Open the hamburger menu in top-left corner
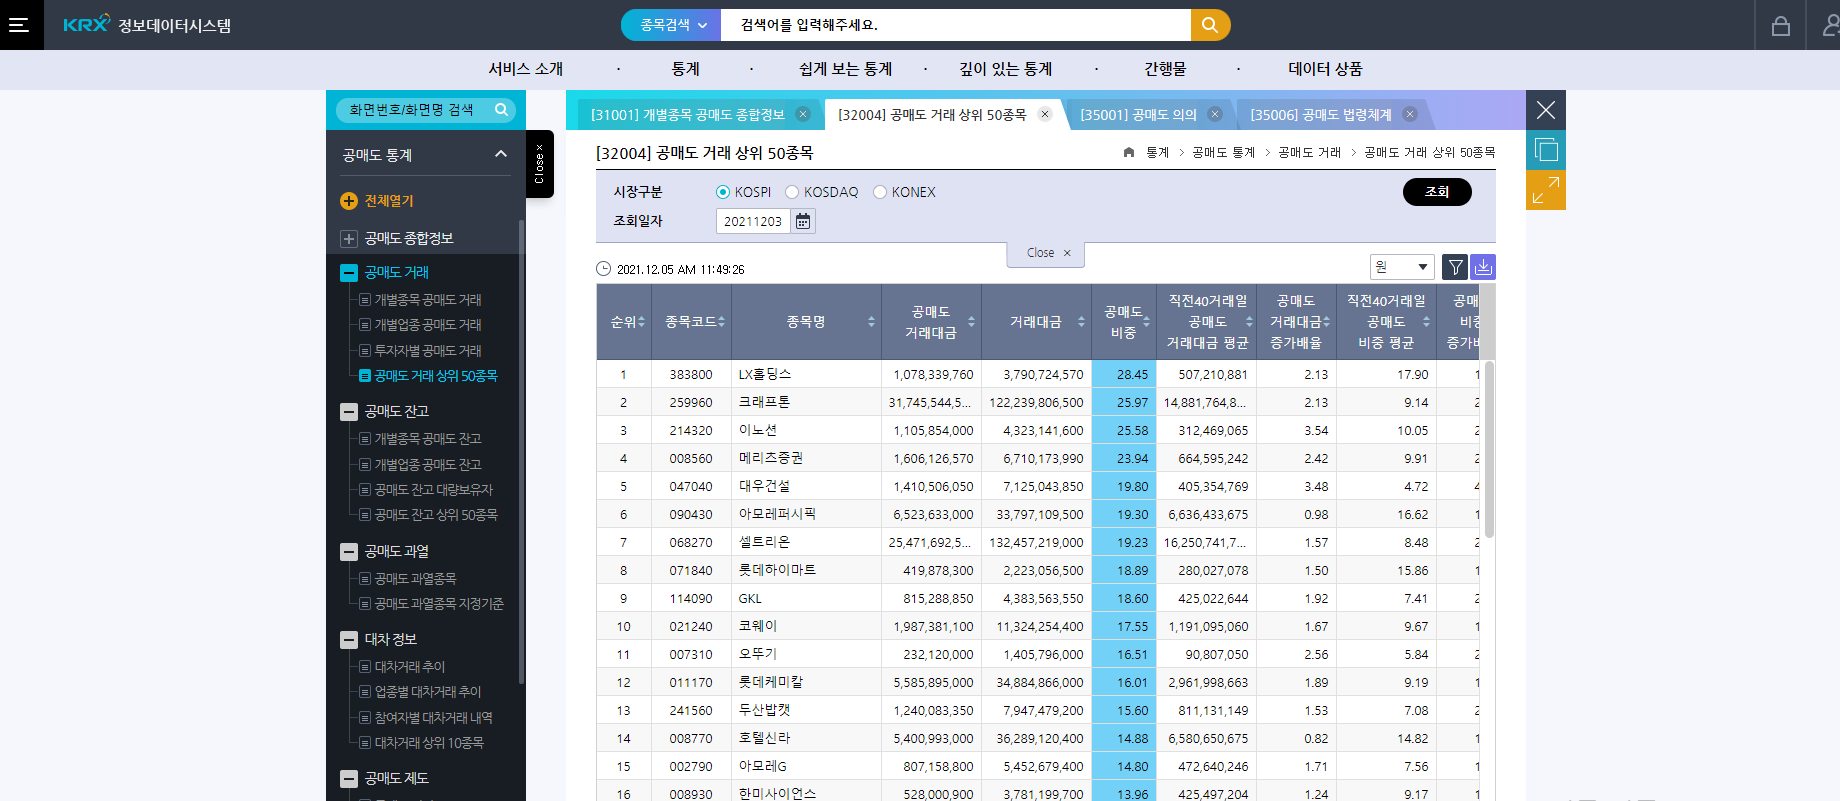Viewport: 1840px width, 801px height. click(x=19, y=25)
